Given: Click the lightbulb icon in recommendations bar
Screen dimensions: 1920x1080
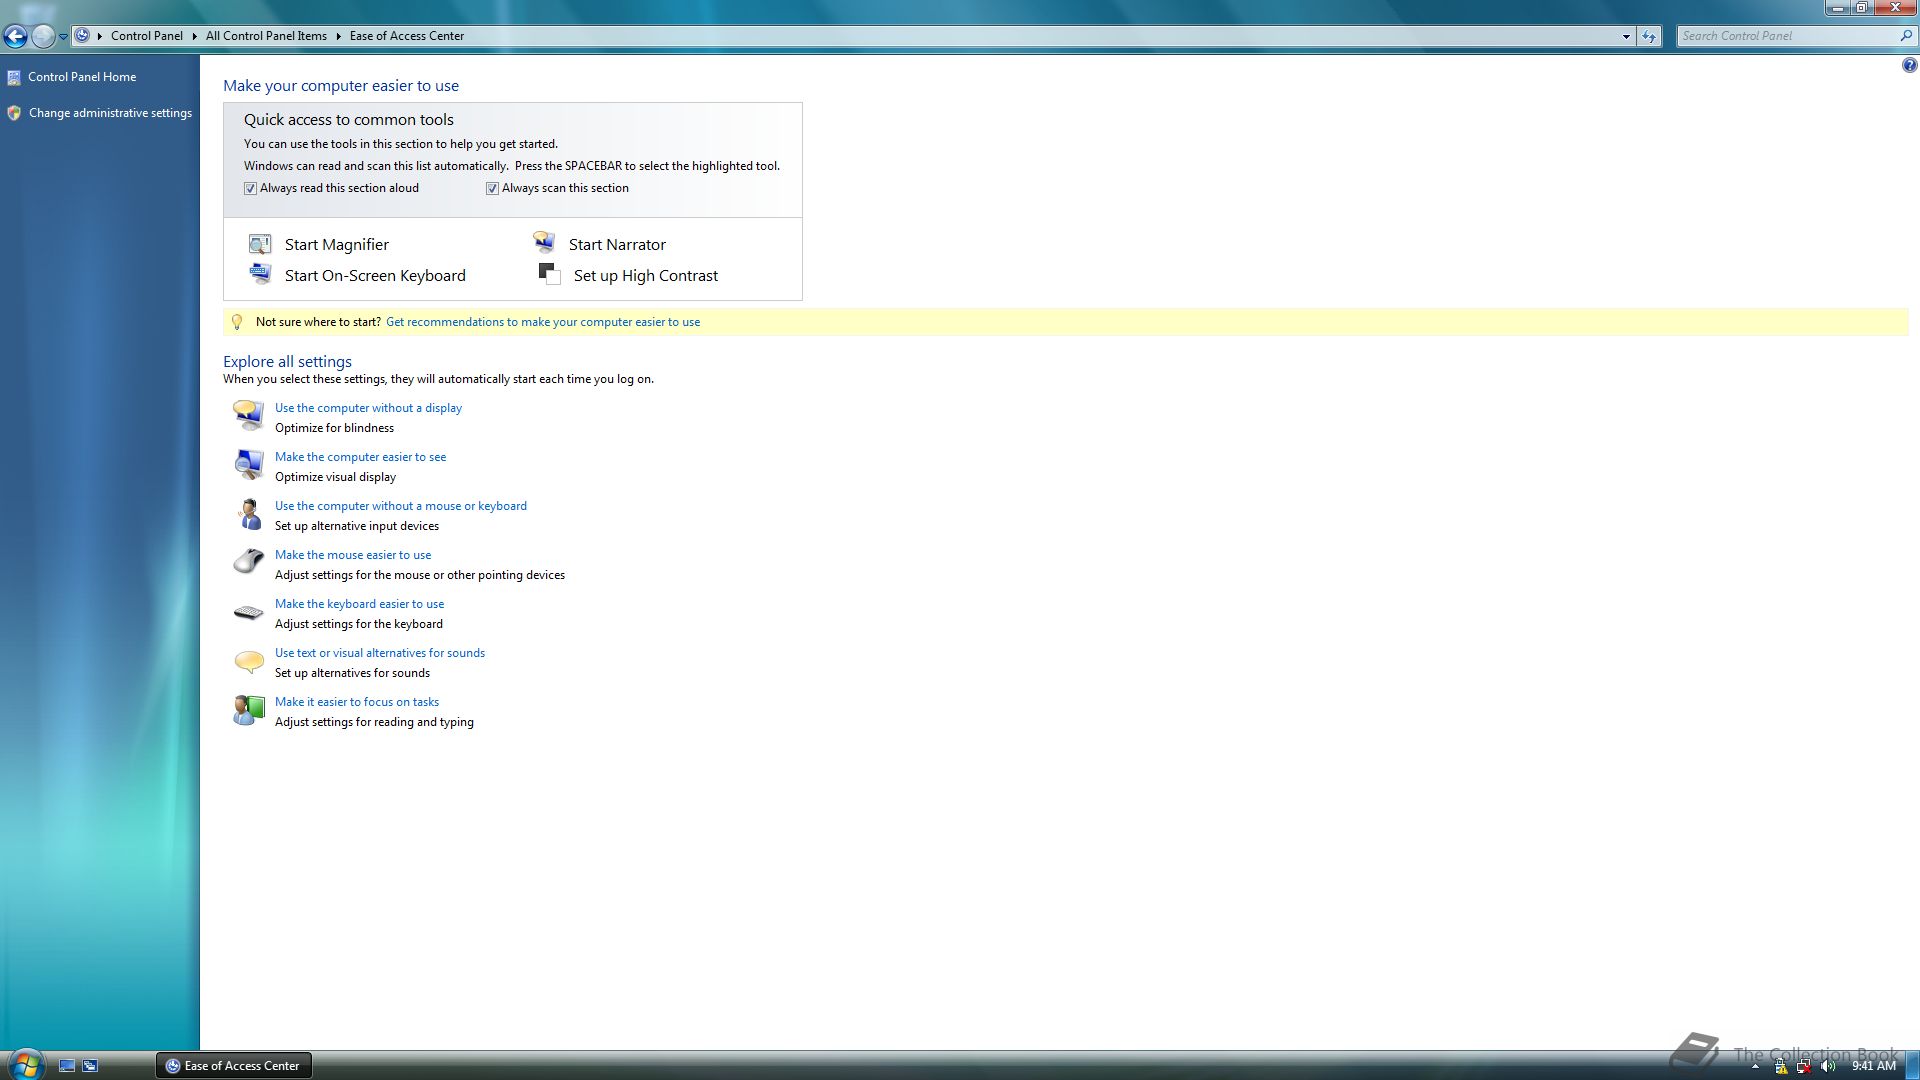Looking at the screenshot, I should pos(237,322).
